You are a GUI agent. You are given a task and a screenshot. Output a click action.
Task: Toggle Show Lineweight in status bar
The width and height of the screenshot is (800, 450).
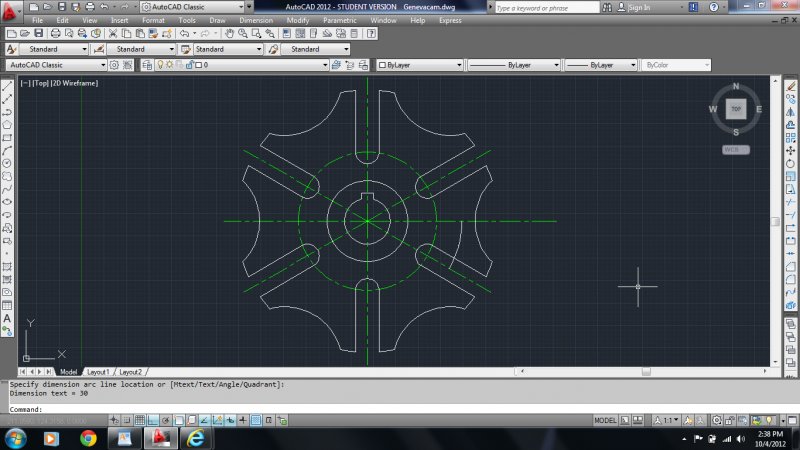coord(243,420)
